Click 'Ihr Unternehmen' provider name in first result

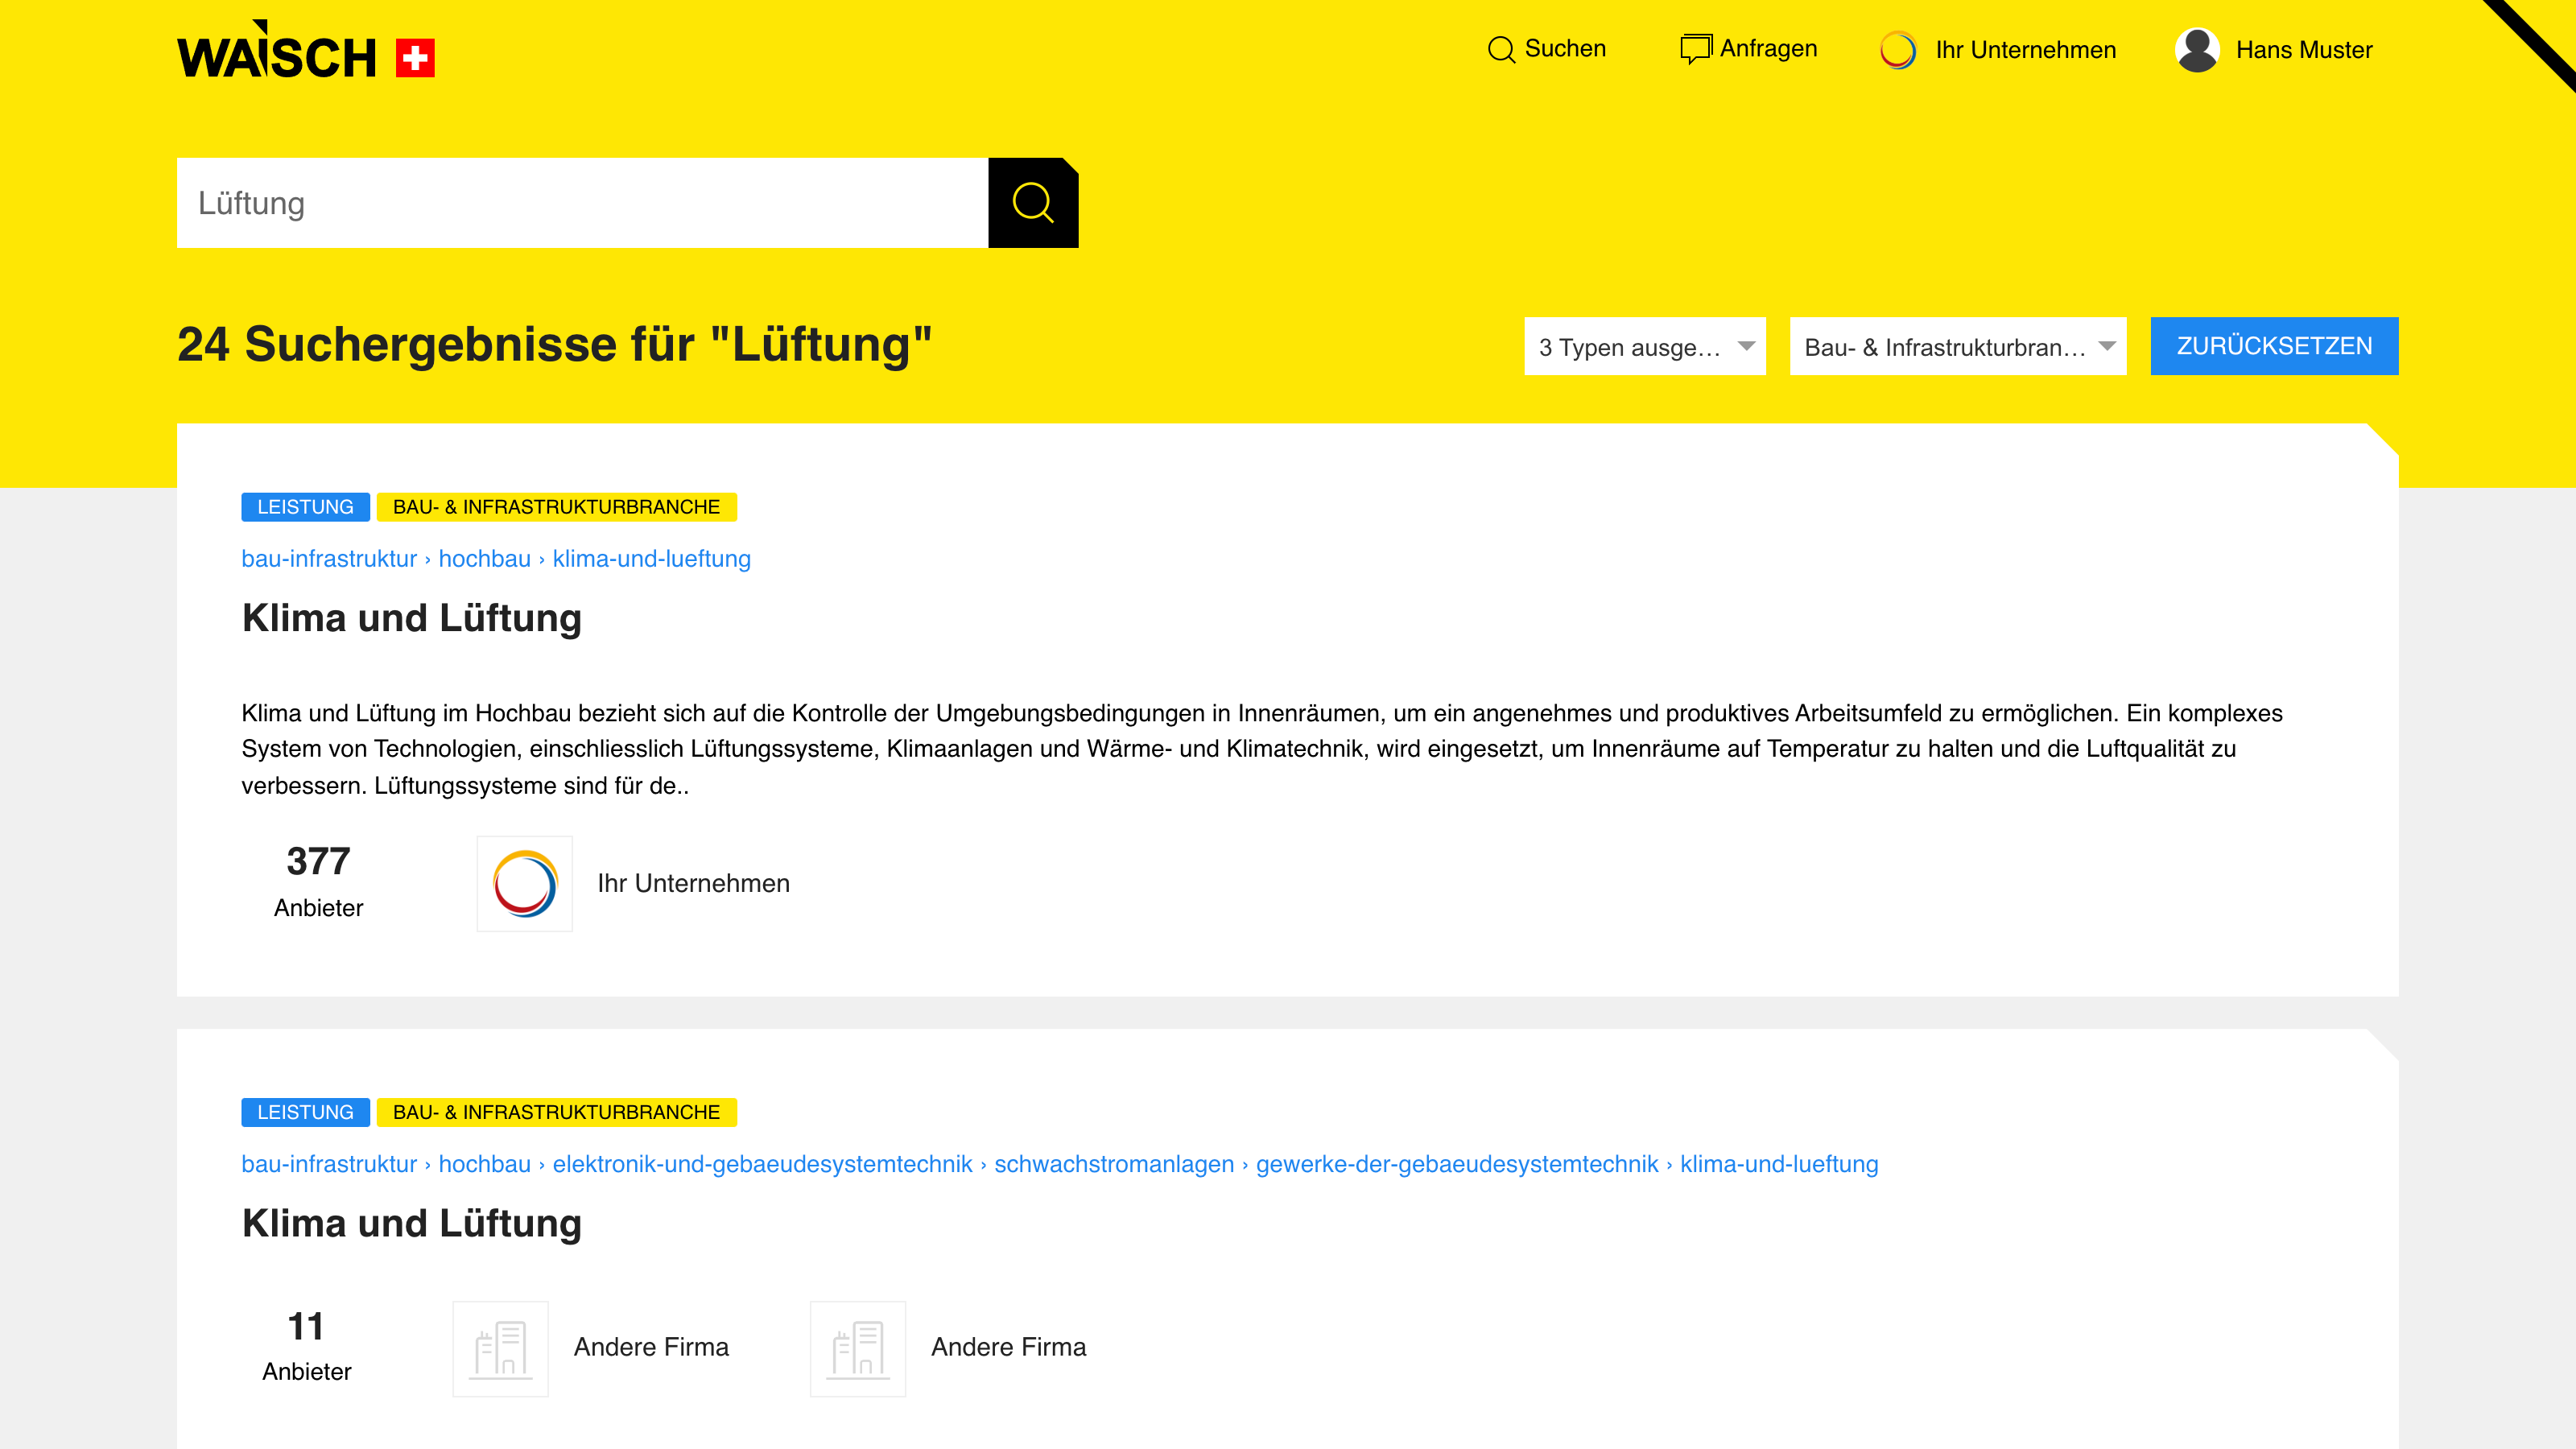point(693,883)
